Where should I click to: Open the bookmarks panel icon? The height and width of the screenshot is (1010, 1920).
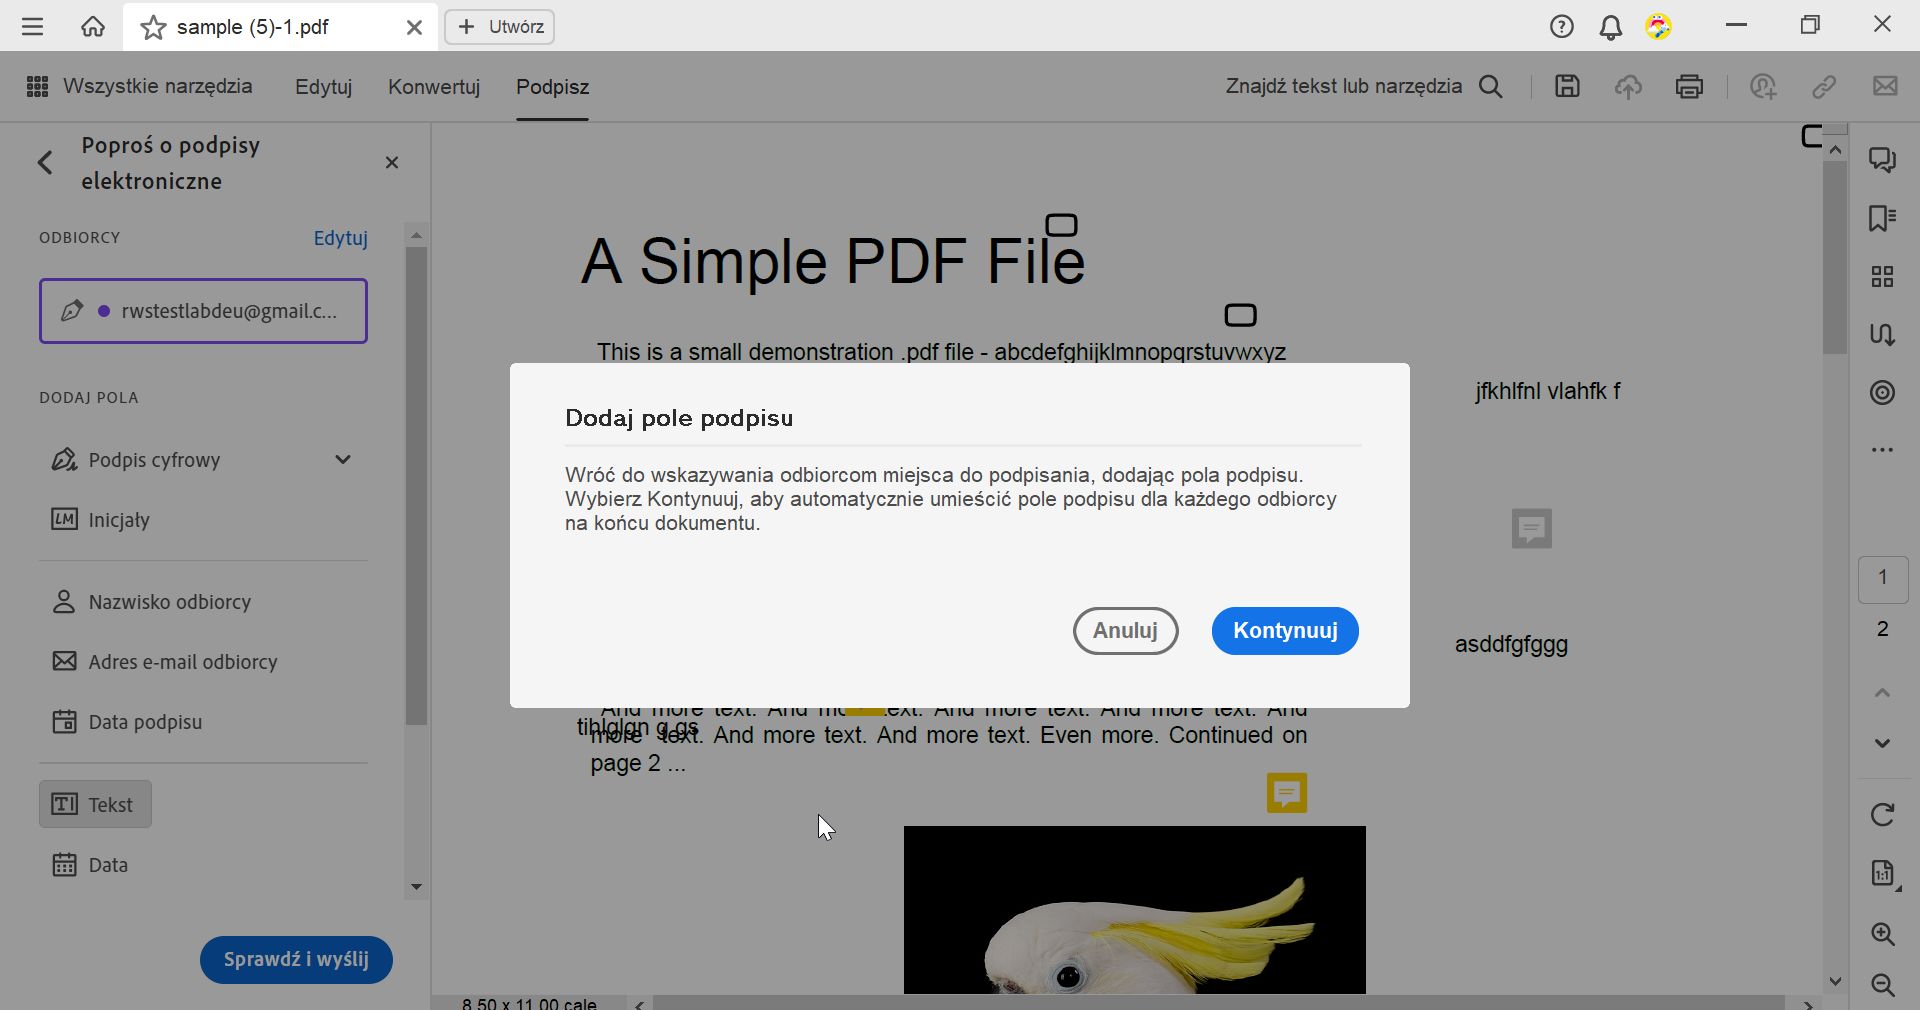(x=1883, y=218)
